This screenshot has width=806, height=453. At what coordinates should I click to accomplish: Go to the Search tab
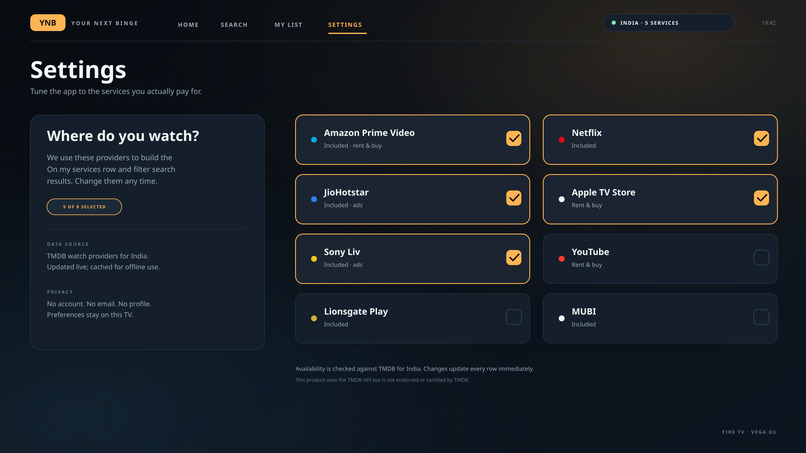click(234, 25)
